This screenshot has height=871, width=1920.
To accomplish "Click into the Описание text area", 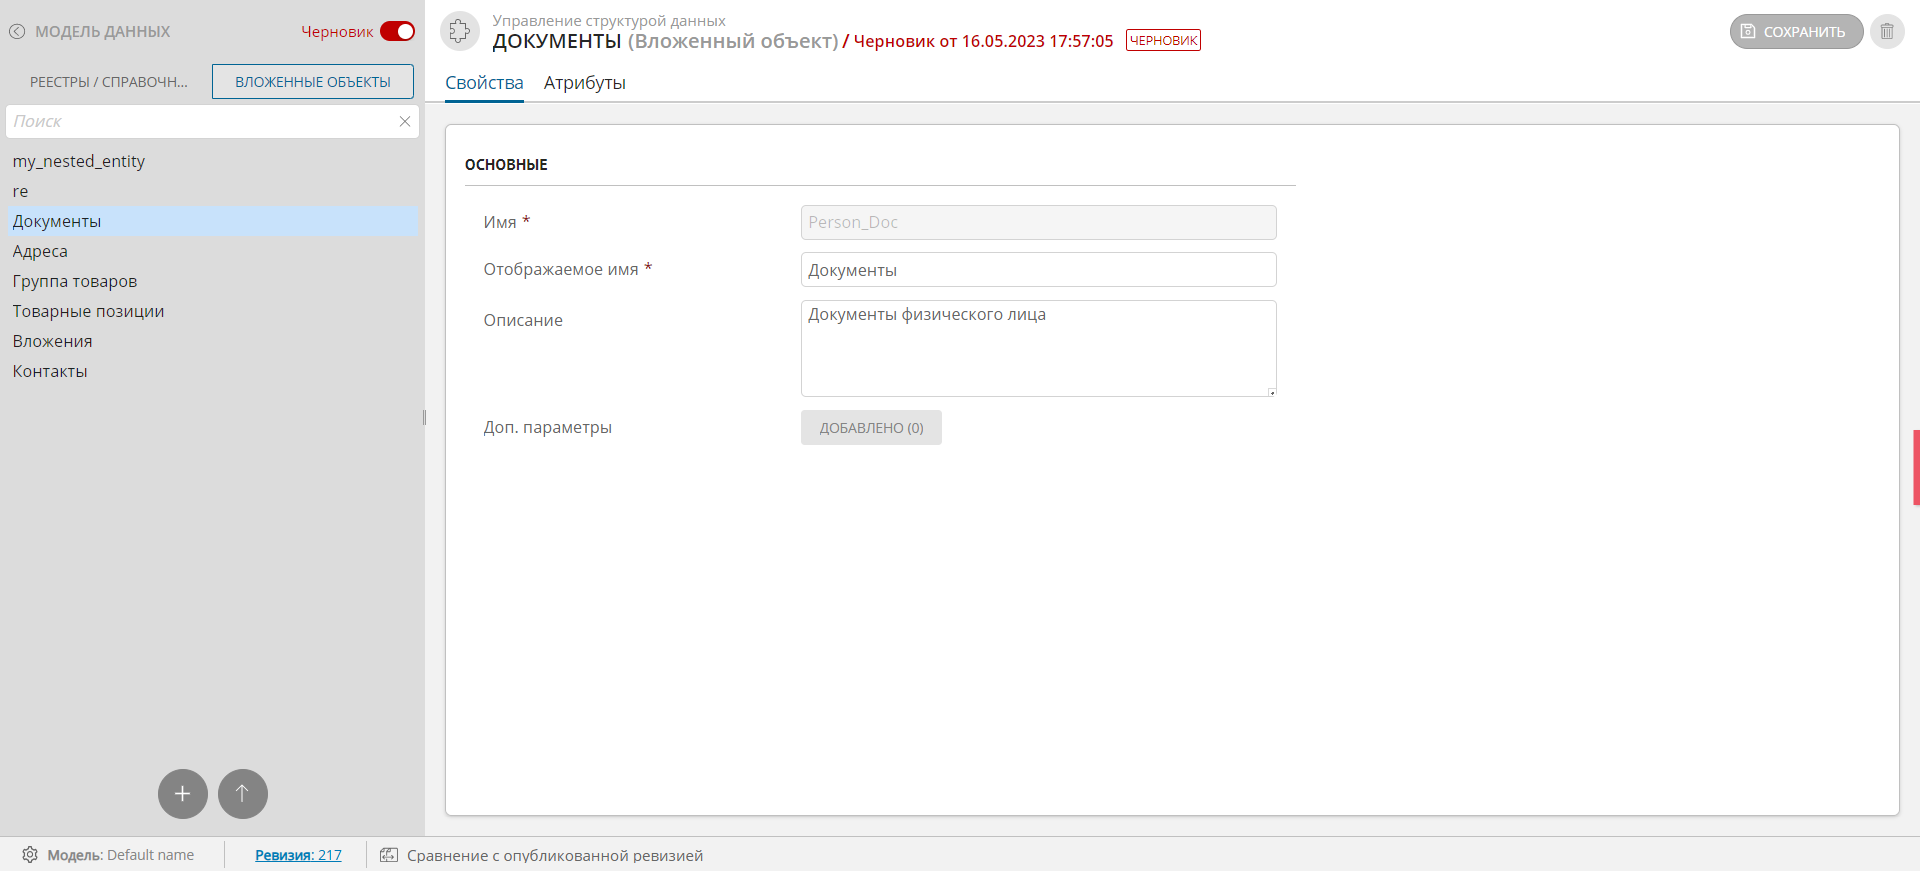I will pos(1038,348).
